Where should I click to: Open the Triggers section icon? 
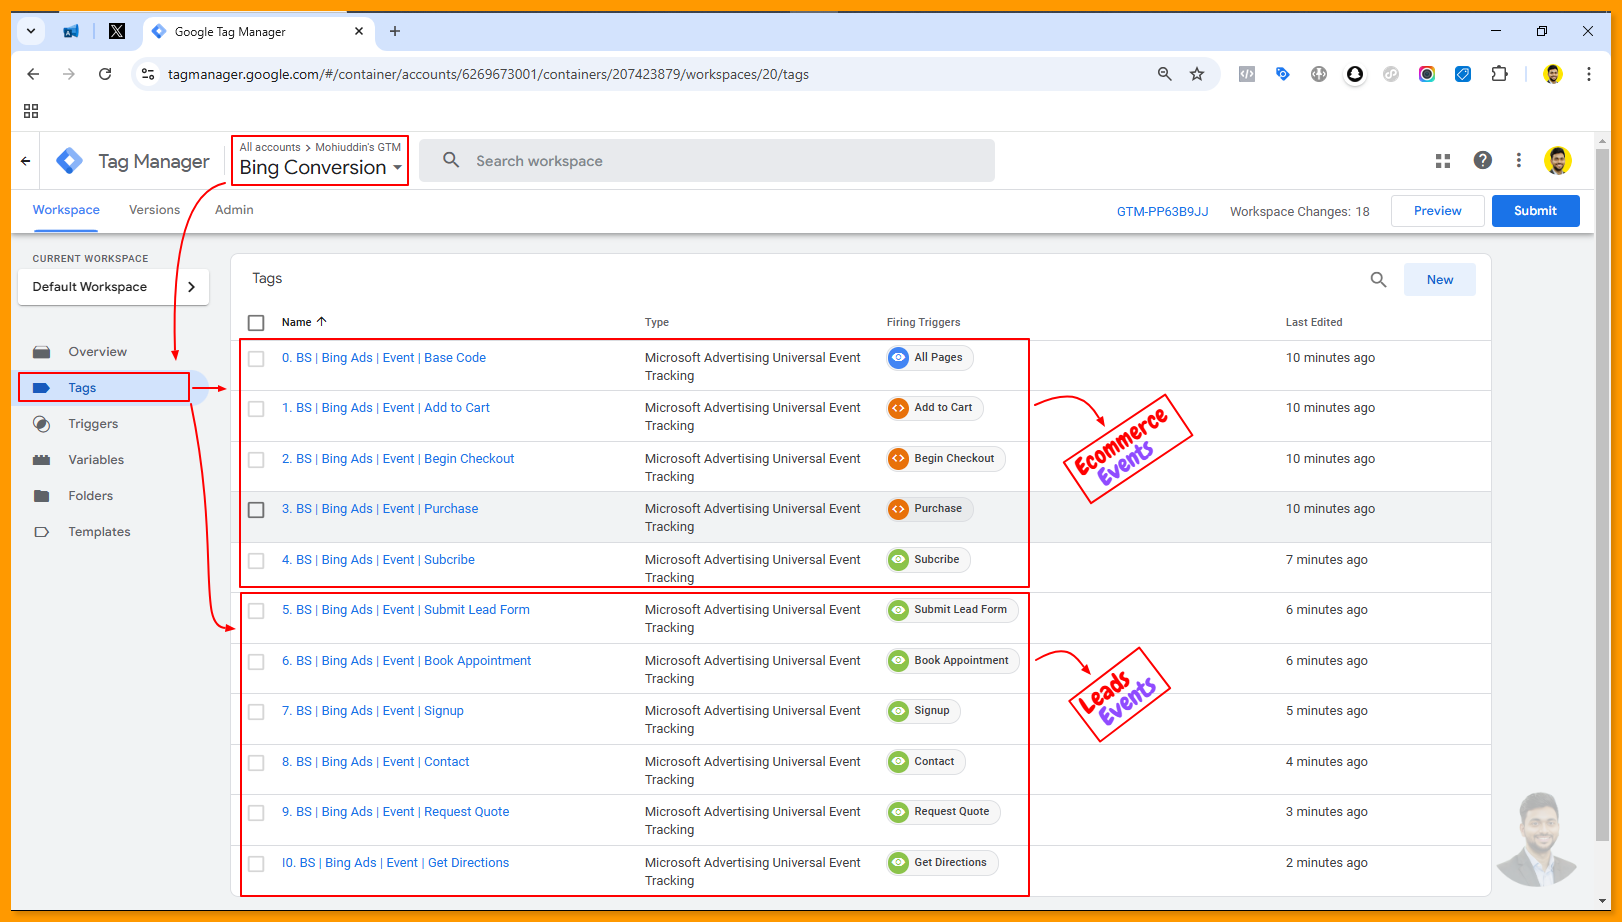pyautogui.click(x=42, y=423)
